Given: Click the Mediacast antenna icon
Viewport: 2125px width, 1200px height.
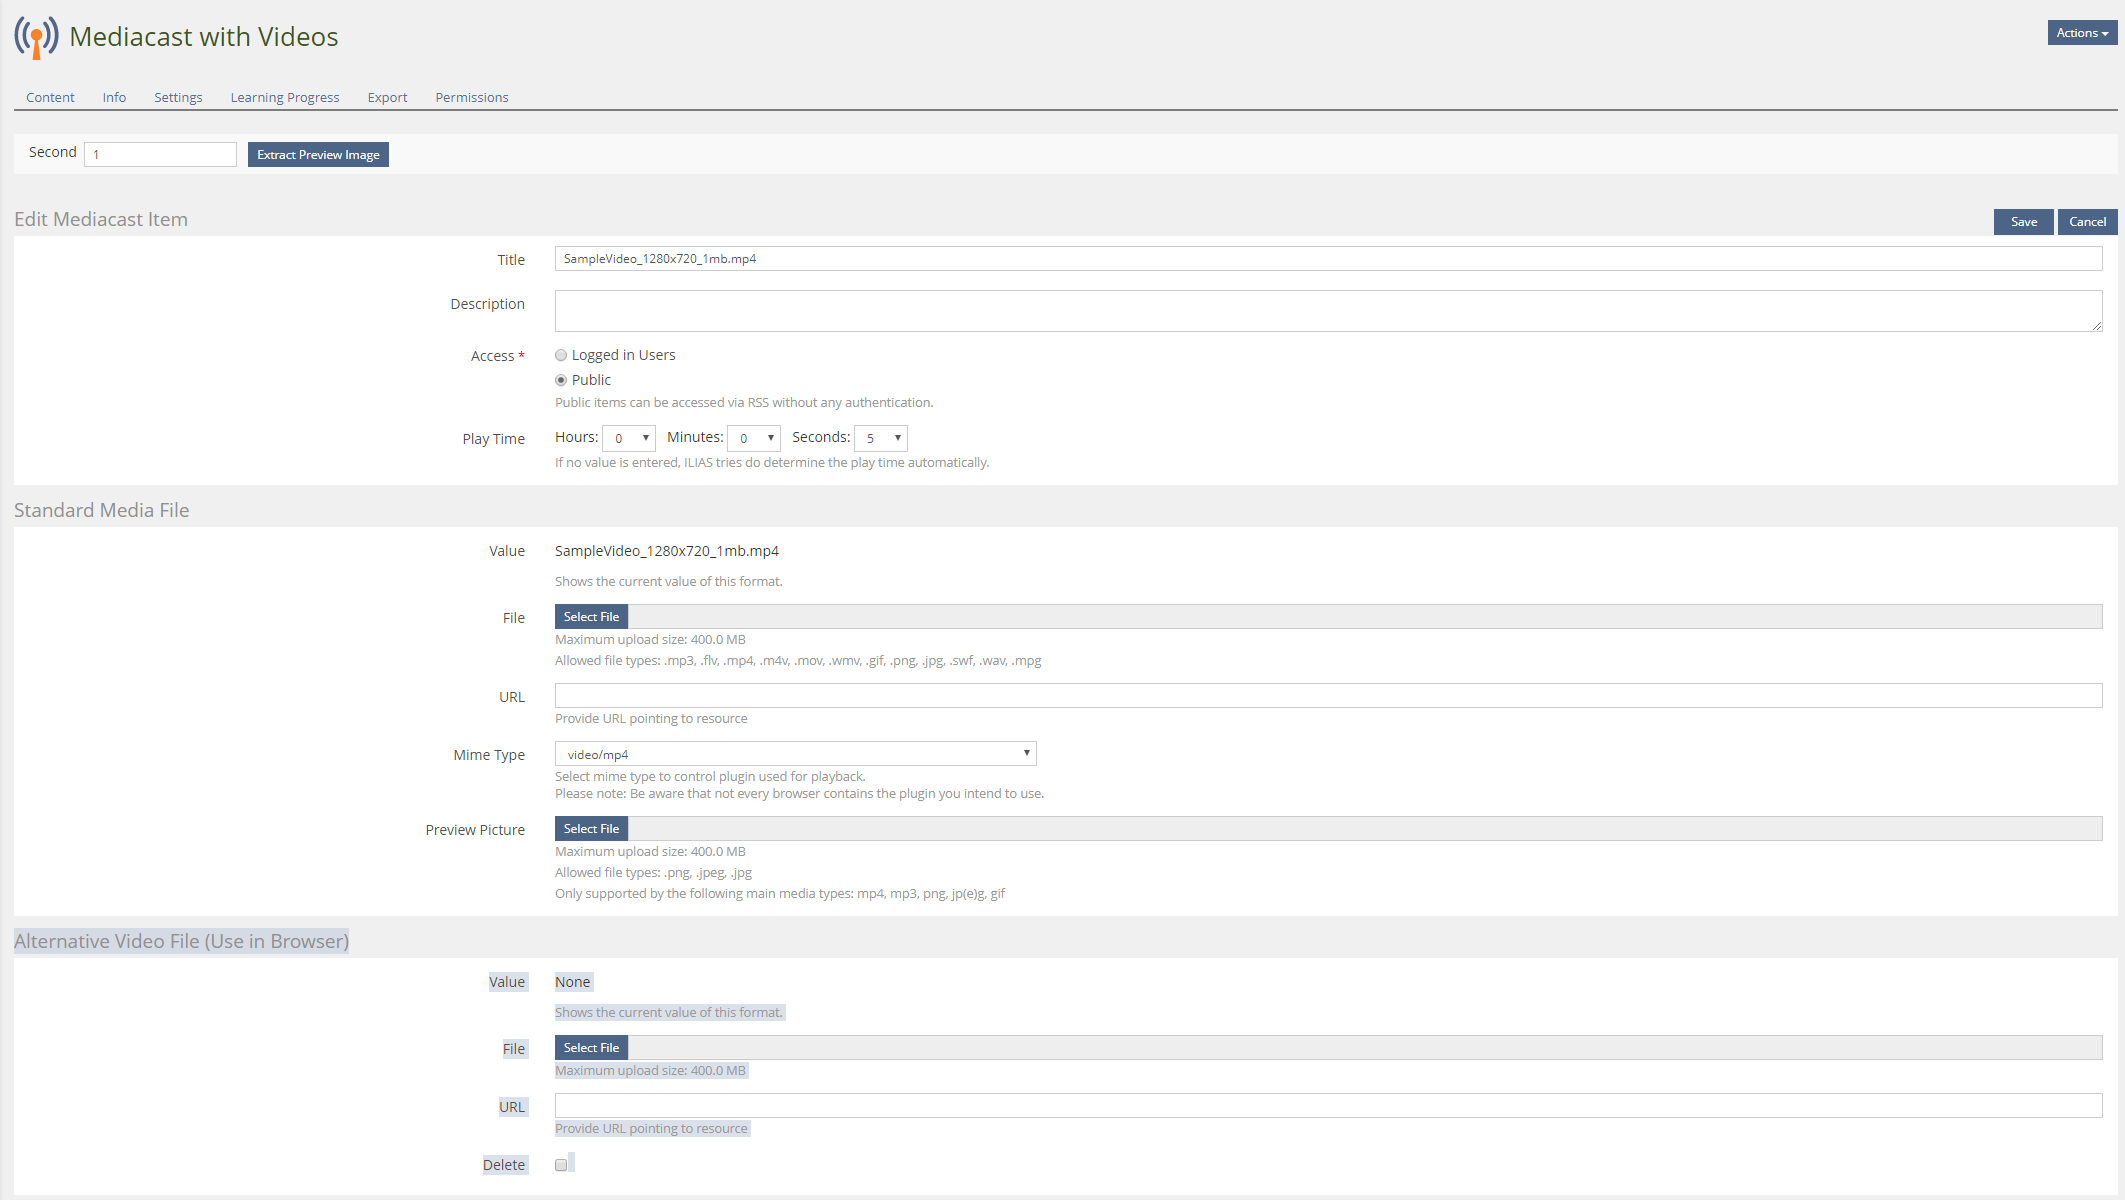Looking at the screenshot, I should (x=36, y=38).
